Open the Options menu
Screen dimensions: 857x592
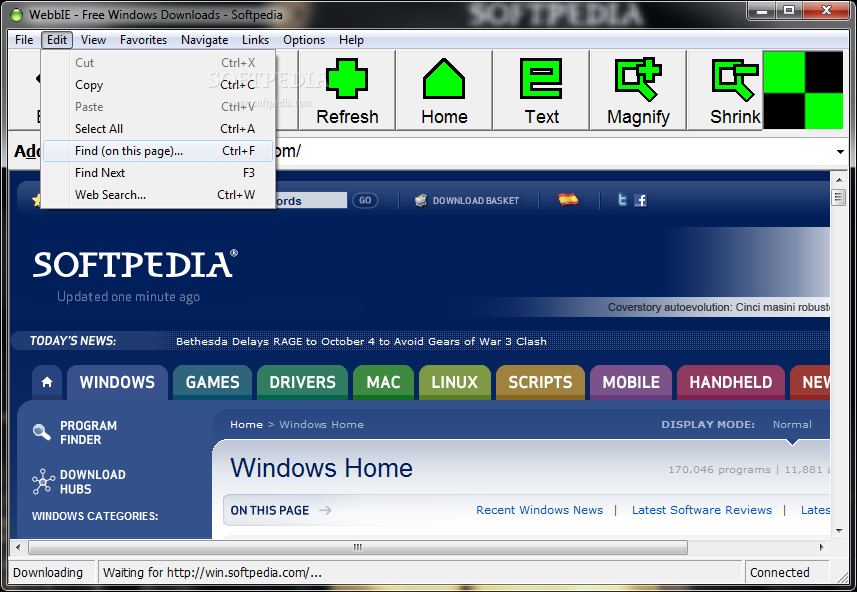[x=304, y=40]
